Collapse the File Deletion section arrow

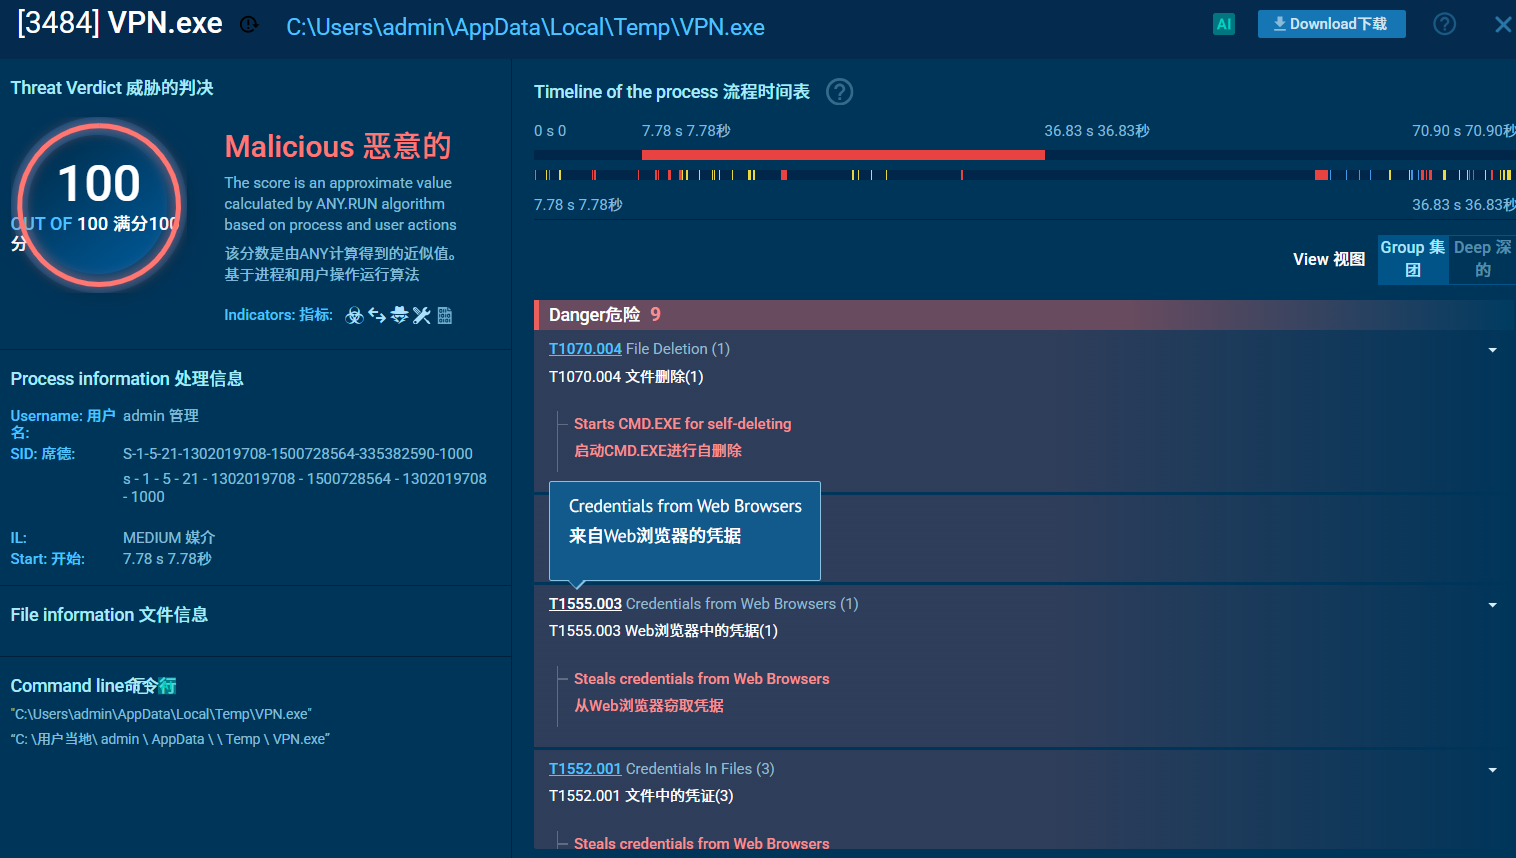click(x=1492, y=350)
